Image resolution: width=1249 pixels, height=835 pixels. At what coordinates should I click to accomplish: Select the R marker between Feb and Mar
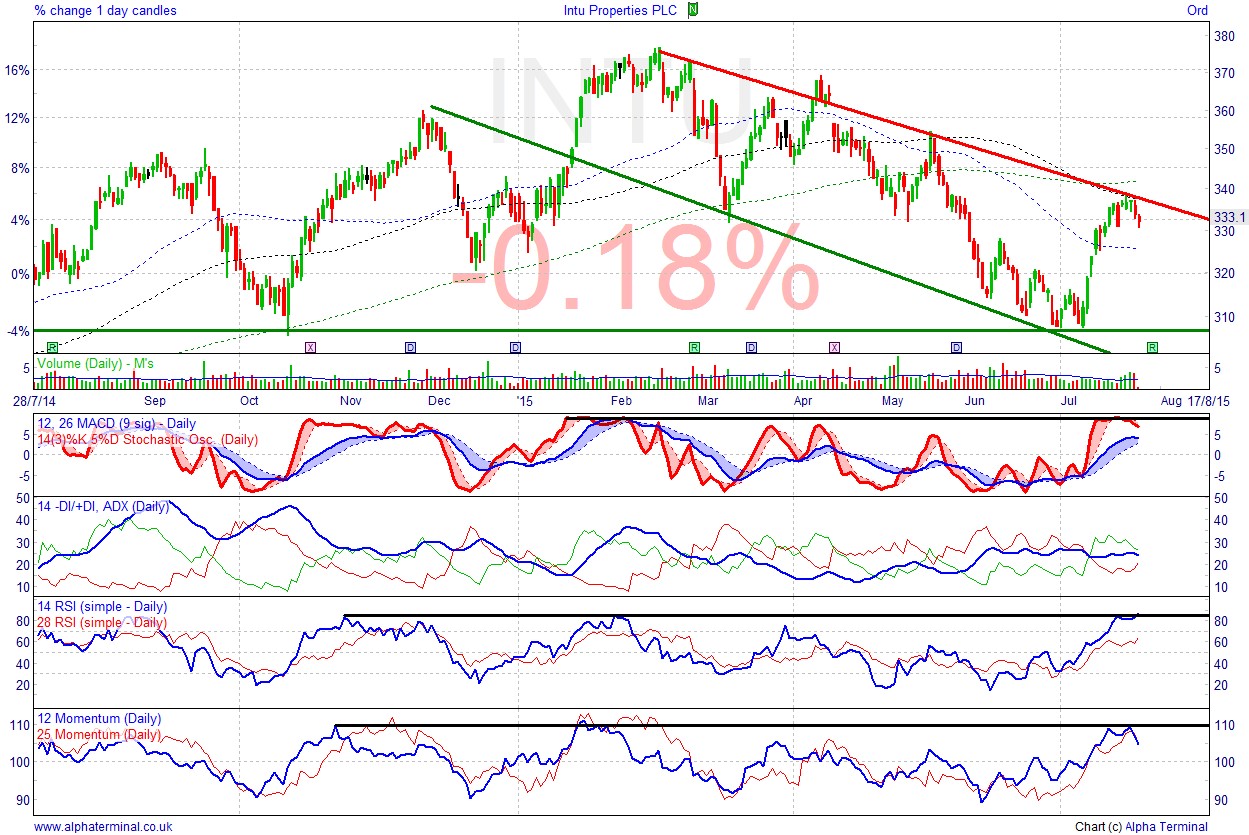click(693, 347)
